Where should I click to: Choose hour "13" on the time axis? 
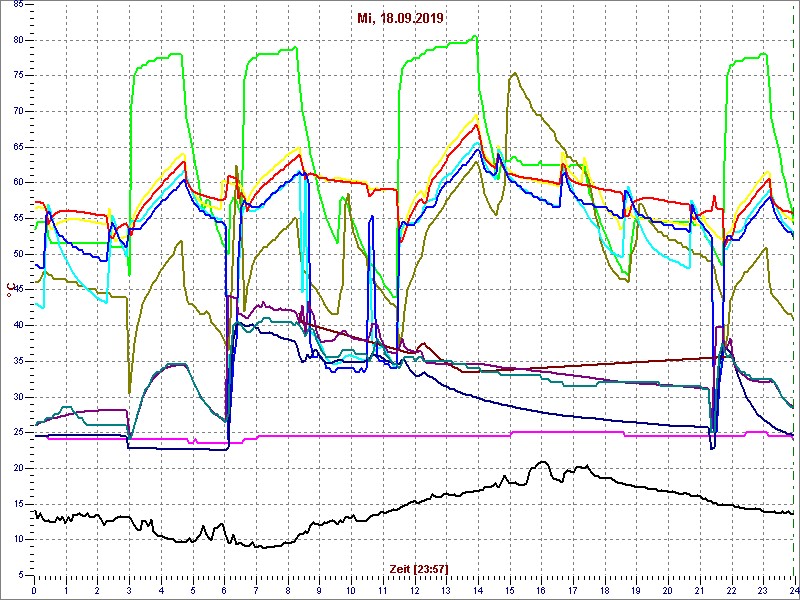(446, 590)
